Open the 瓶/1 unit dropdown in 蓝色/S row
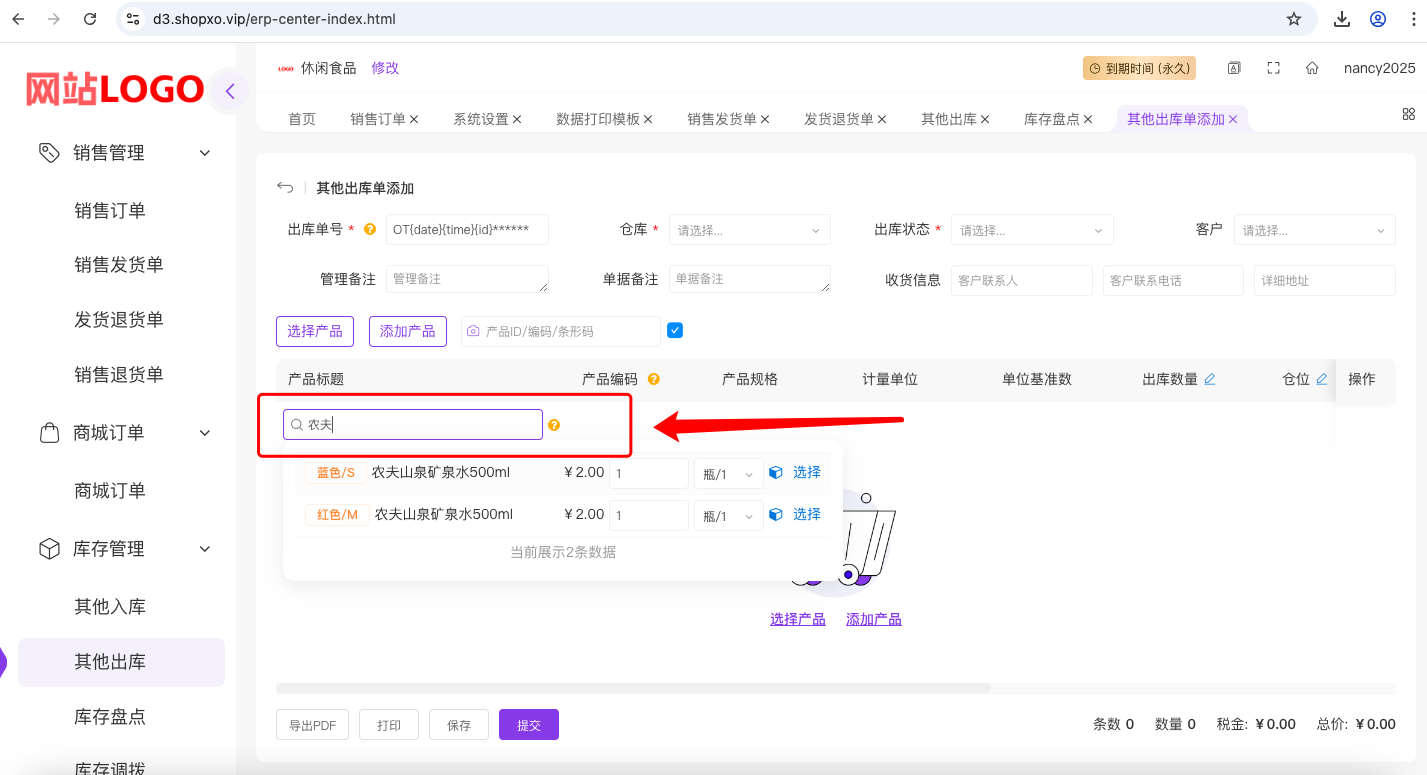The height and width of the screenshot is (775, 1427). click(729, 474)
